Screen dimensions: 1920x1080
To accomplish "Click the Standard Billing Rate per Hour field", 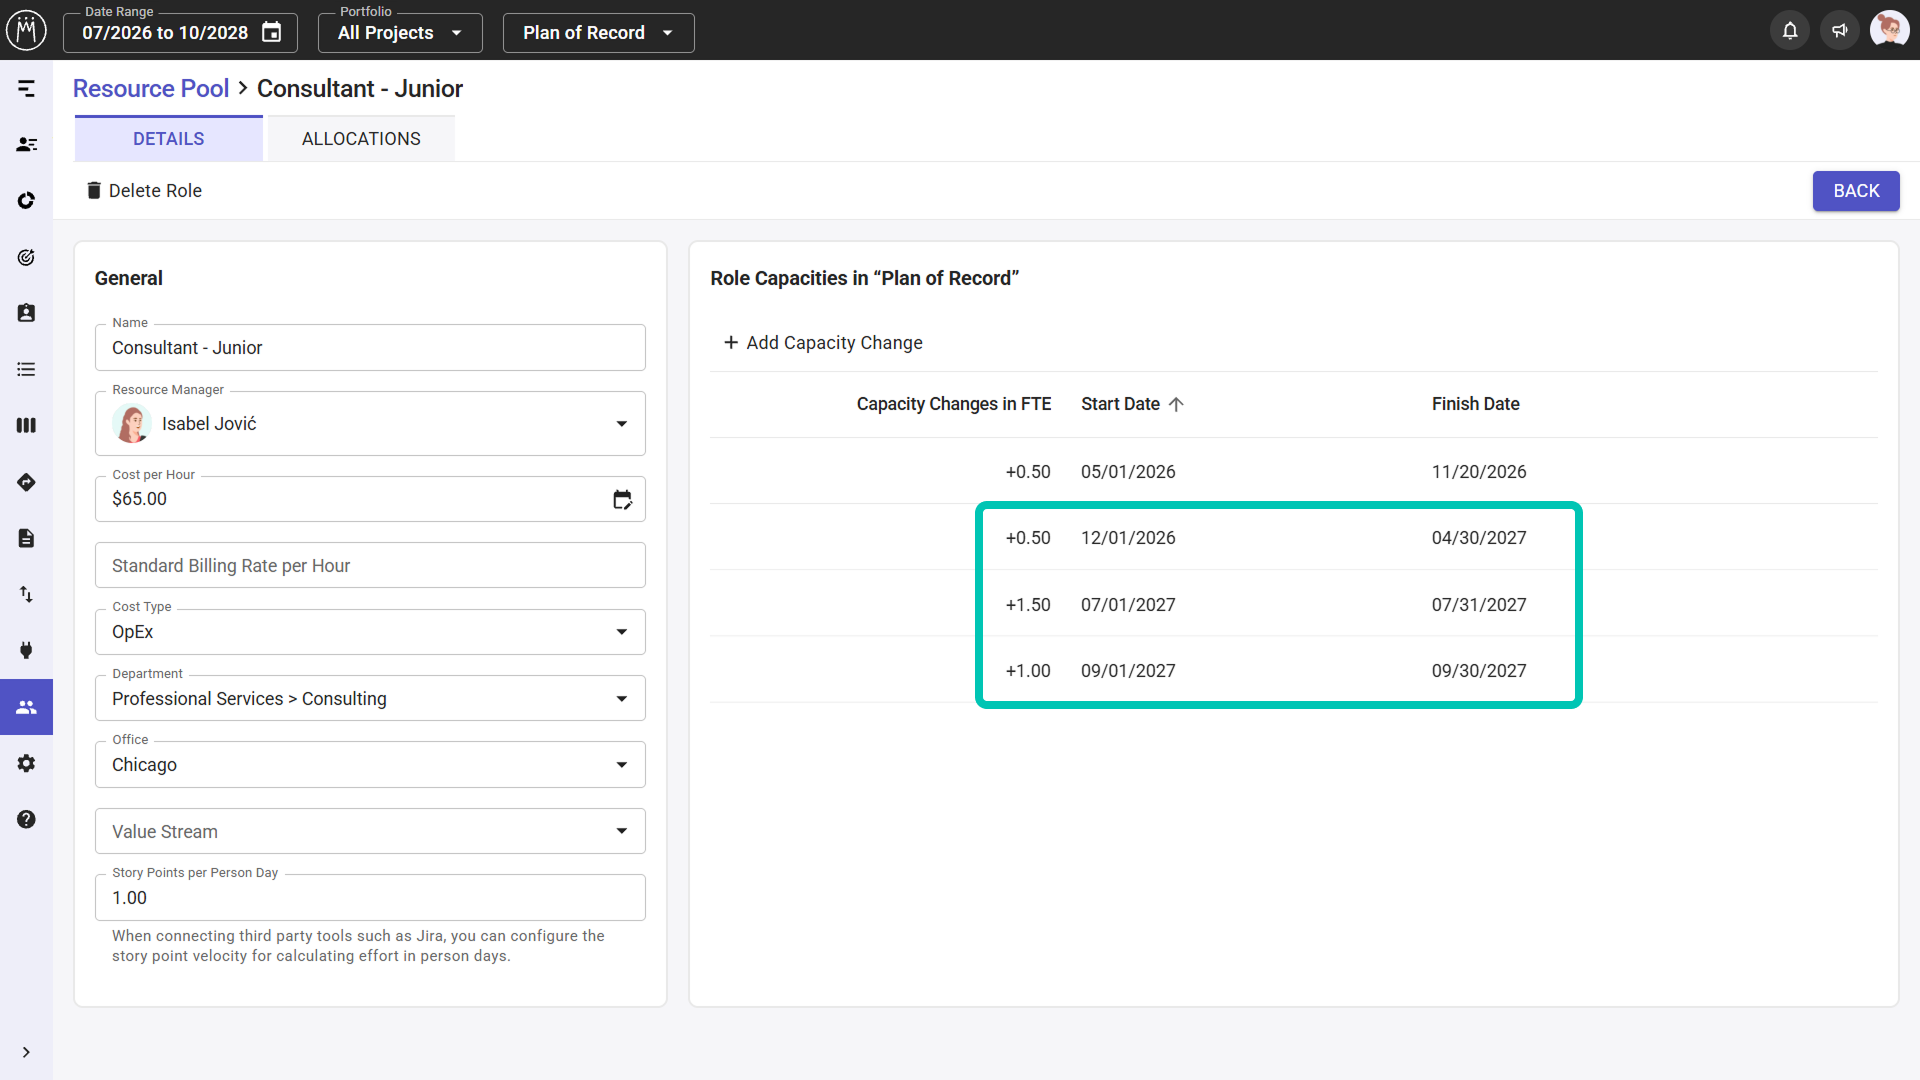I will coord(370,566).
